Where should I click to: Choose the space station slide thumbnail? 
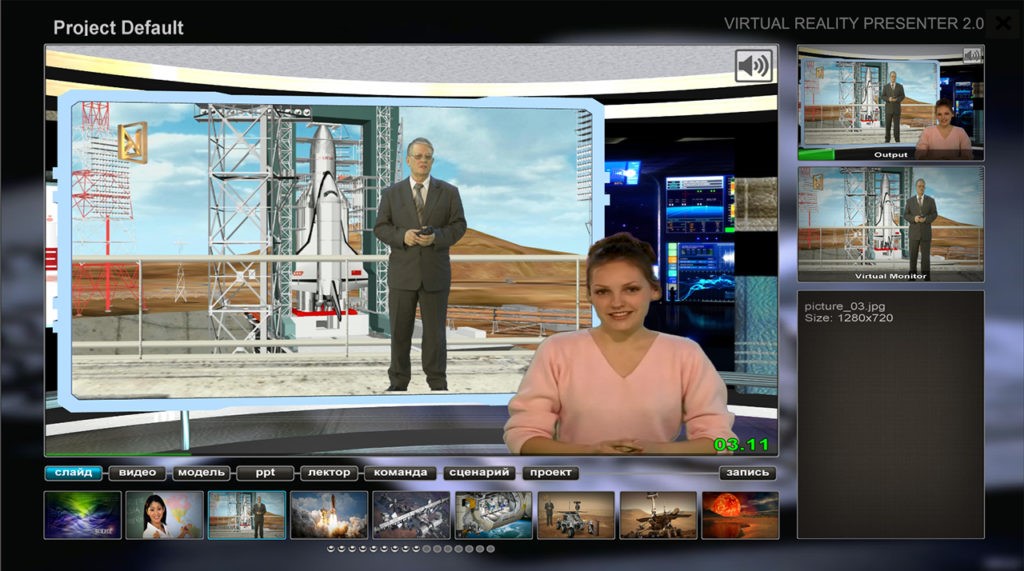411,515
